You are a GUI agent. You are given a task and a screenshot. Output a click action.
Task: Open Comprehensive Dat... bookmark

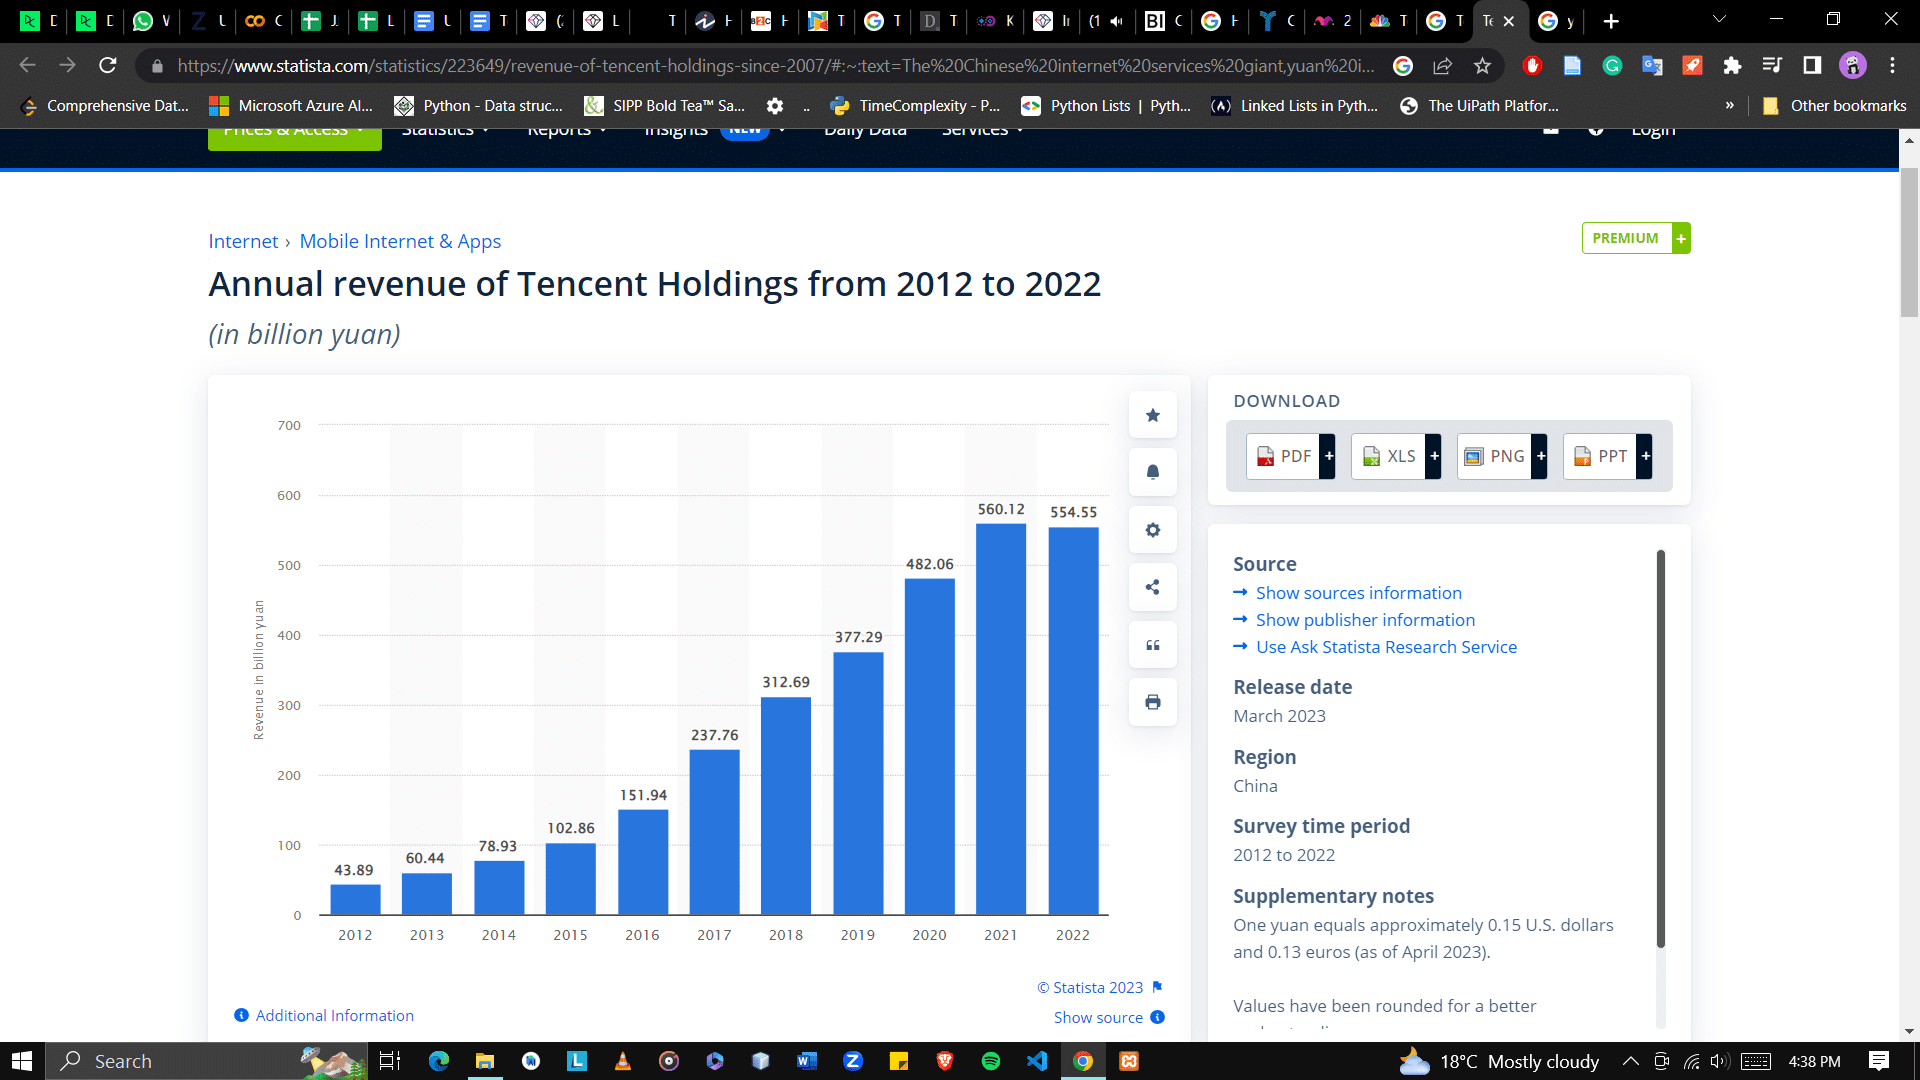pyautogui.click(x=105, y=106)
